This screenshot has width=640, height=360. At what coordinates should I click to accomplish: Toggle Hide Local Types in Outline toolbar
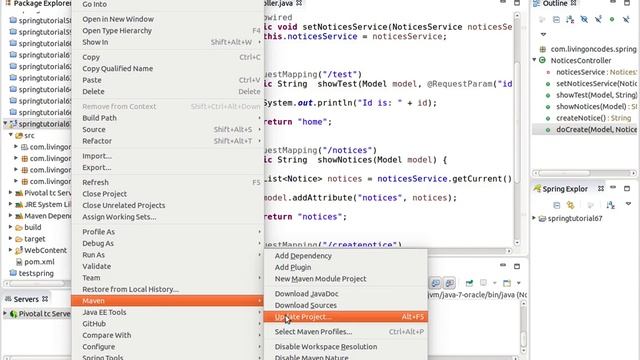pos(626,19)
